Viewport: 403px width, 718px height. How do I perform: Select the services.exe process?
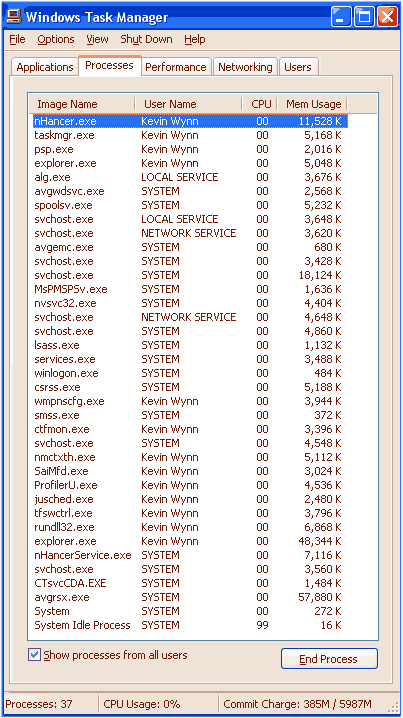pyautogui.click(x=190, y=359)
